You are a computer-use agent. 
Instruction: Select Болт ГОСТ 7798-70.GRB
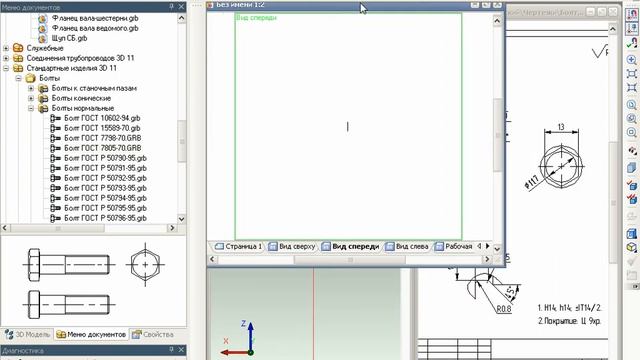coord(102,138)
